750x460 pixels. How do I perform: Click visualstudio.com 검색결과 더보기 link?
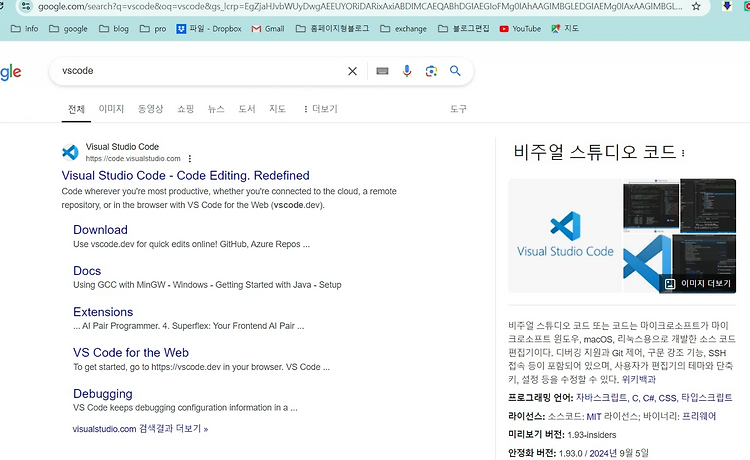point(140,429)
